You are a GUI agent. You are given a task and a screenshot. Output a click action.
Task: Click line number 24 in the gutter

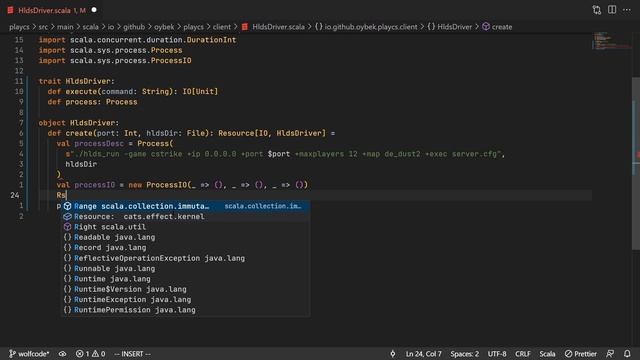tap(15, 195)
